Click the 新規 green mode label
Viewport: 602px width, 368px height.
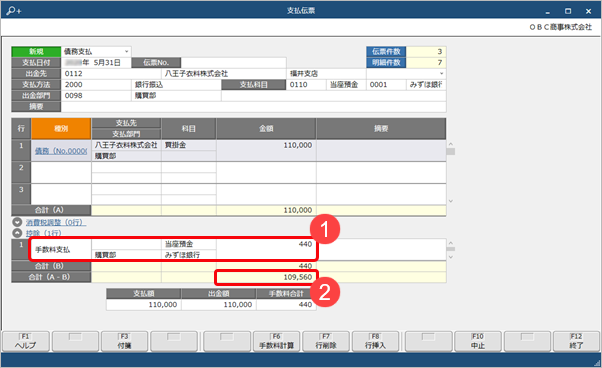[36, 51]
